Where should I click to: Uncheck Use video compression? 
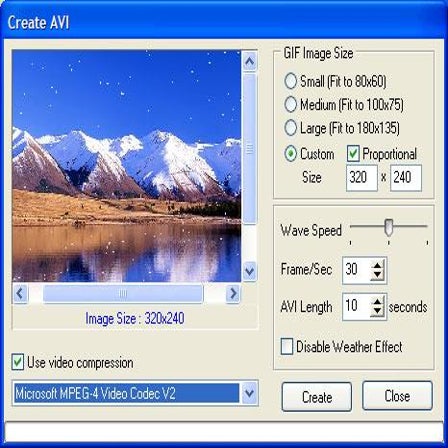coord(18,362)
